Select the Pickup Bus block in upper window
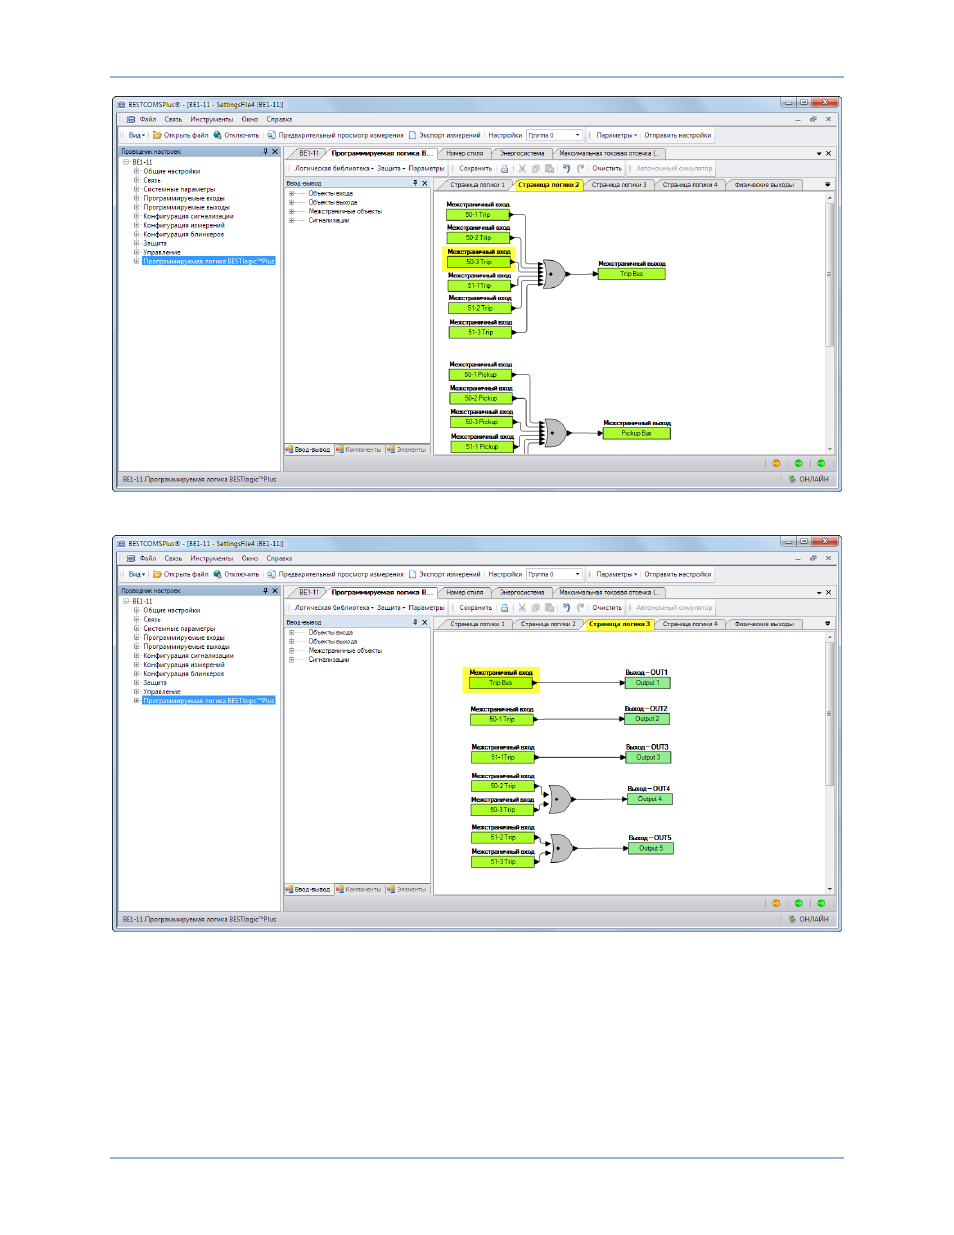The image size is (954, 1235). (x=636, y=433)
